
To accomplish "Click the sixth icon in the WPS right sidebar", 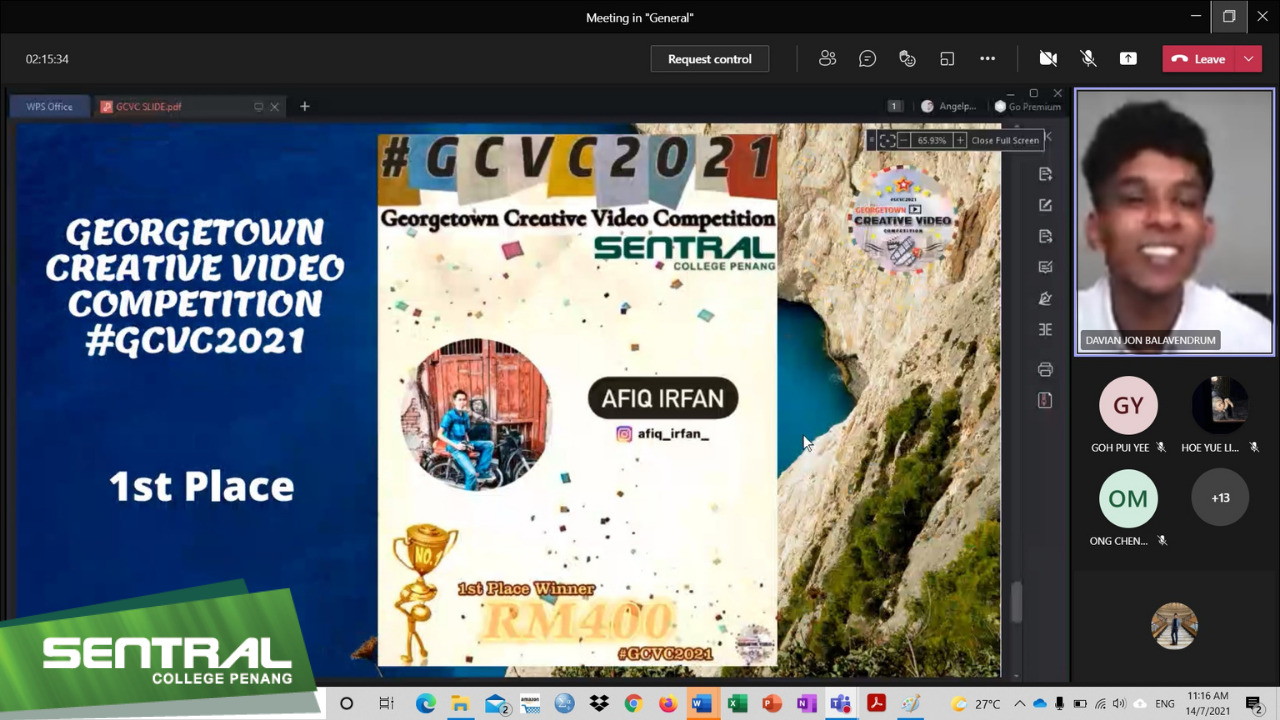I will 1045,329.
